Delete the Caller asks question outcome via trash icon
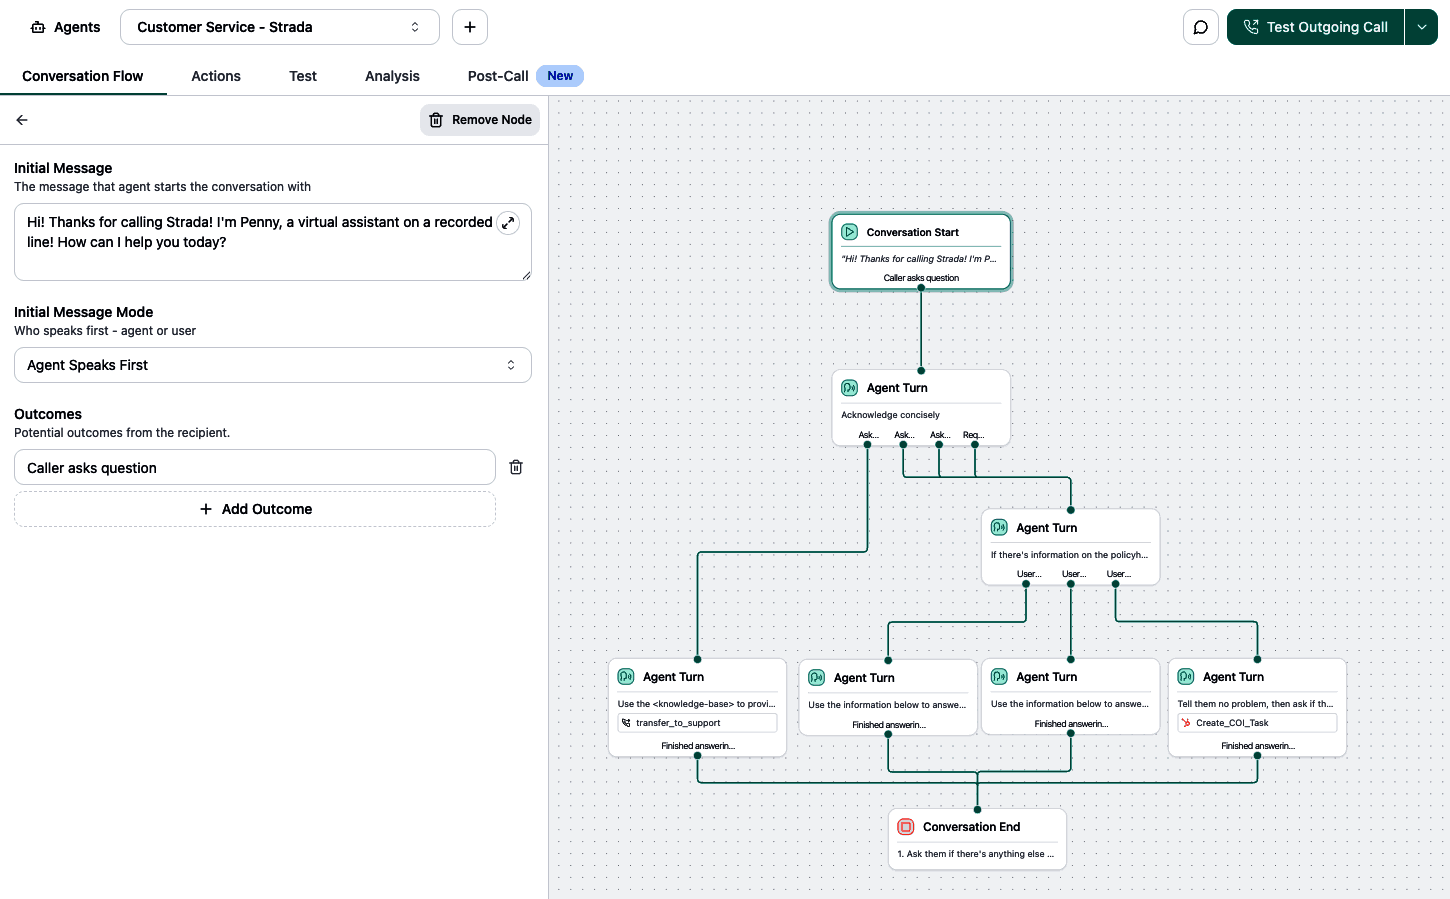 [516, 467]
